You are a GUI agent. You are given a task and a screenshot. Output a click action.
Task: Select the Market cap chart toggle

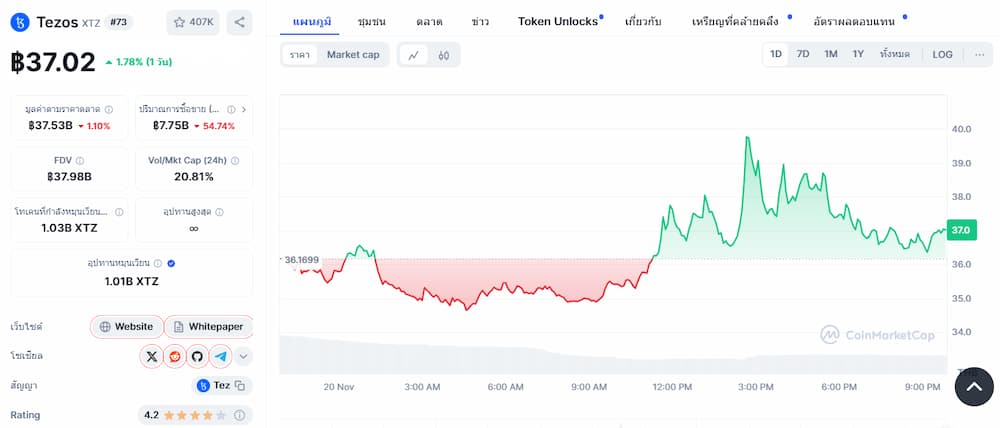click(353, 55)
